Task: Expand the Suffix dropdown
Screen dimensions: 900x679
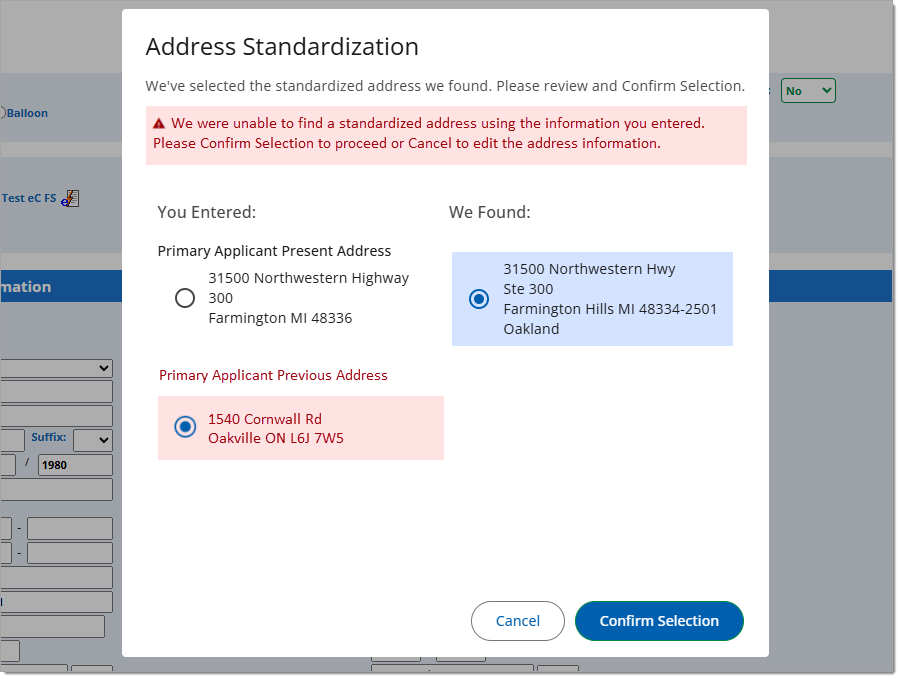Action: 92,440
